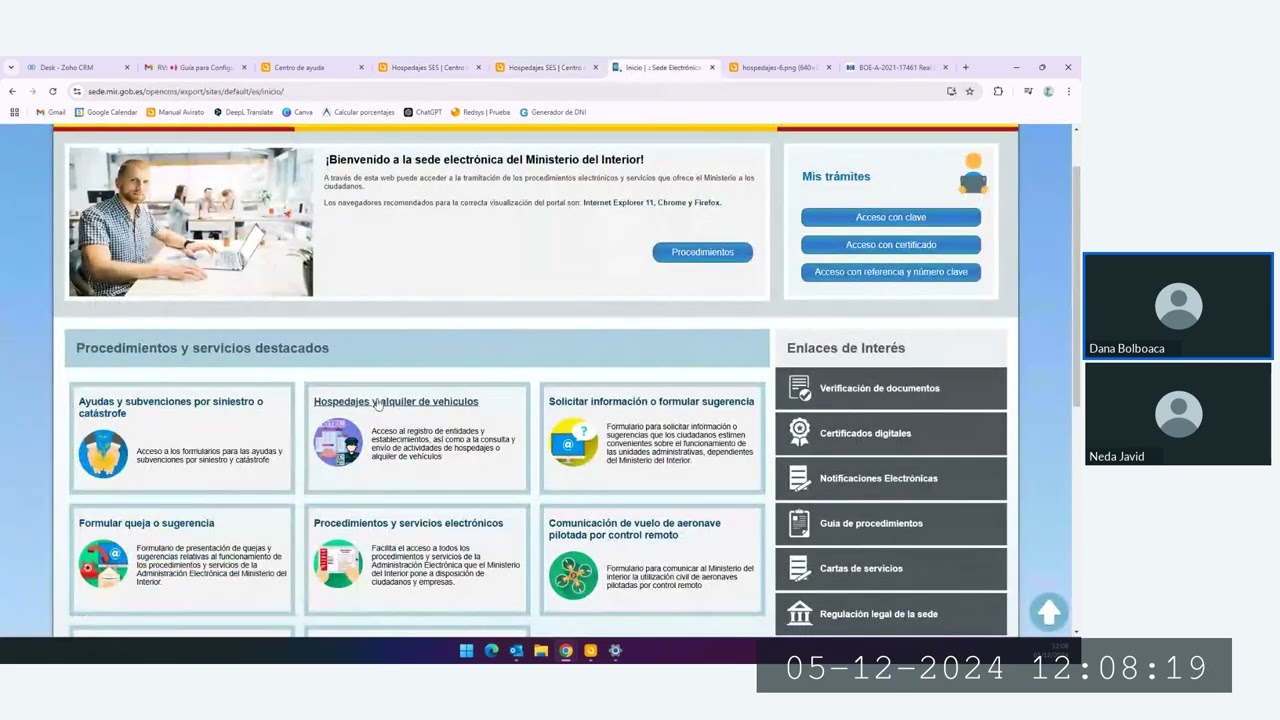The height and width of the screenshot is (720, 1280).
Task: Open the Manual Avirato bookmark
Action: coord(175,112)
